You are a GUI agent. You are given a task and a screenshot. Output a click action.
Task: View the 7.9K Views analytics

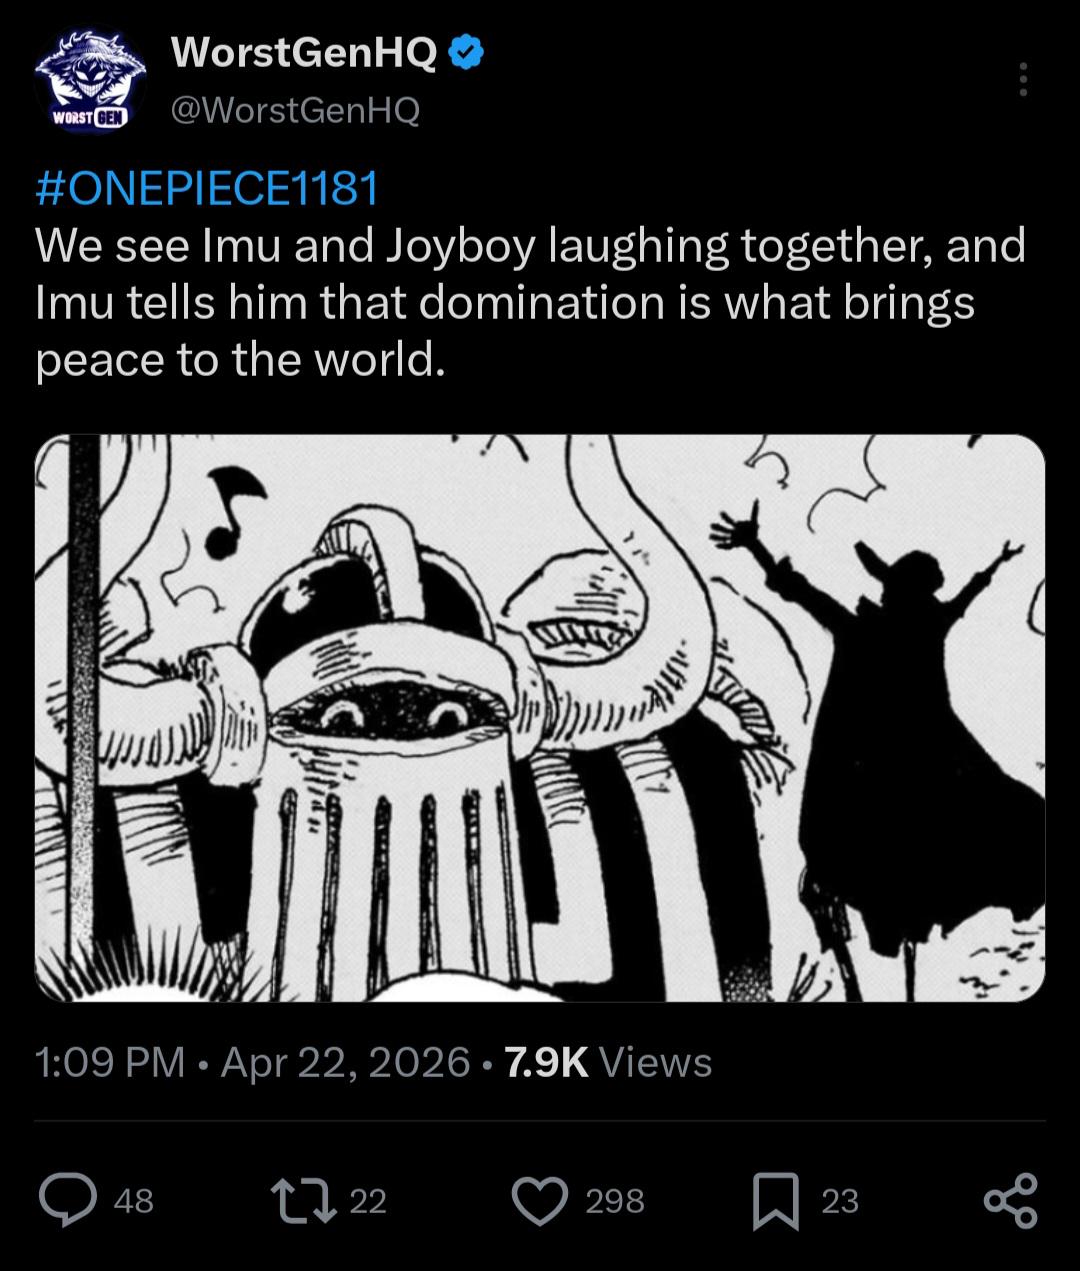pyautogui.click(x=608, y=1062)
